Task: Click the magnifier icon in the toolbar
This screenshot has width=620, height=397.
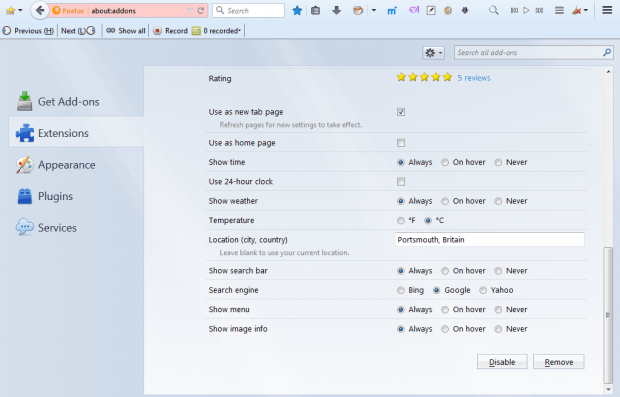Action: coord(493,10)
